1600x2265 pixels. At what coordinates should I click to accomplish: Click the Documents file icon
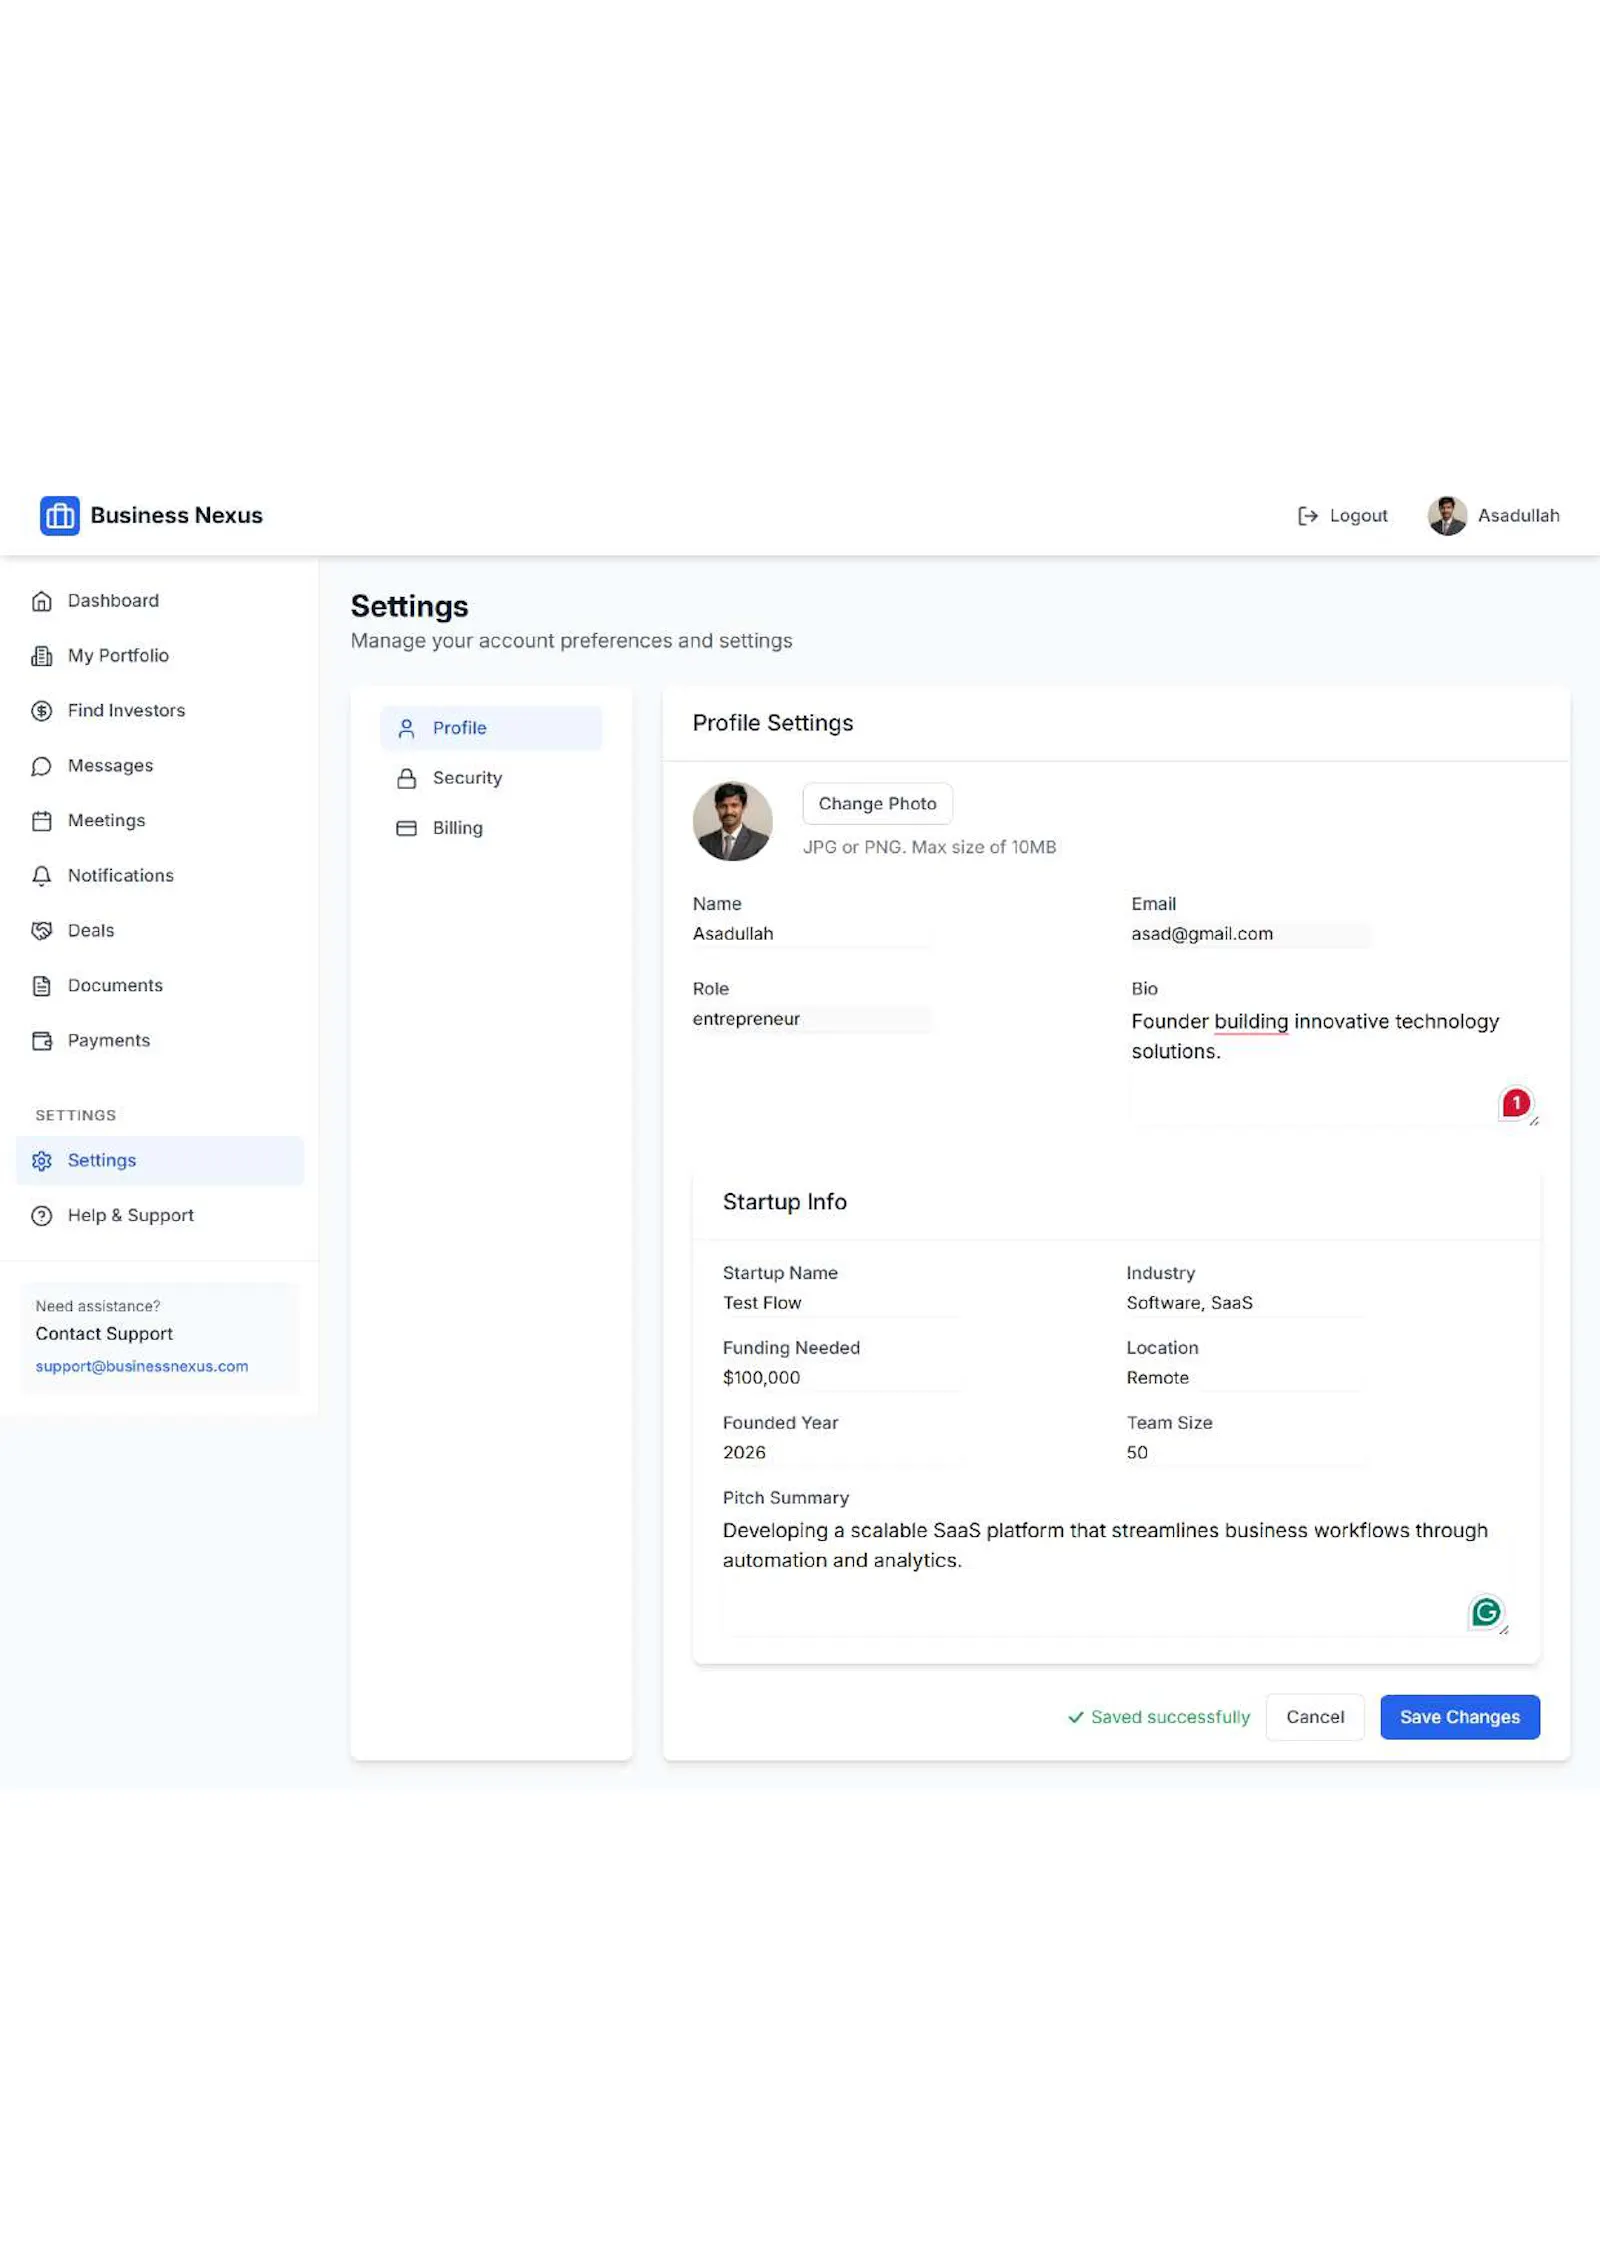coord(42,986)
